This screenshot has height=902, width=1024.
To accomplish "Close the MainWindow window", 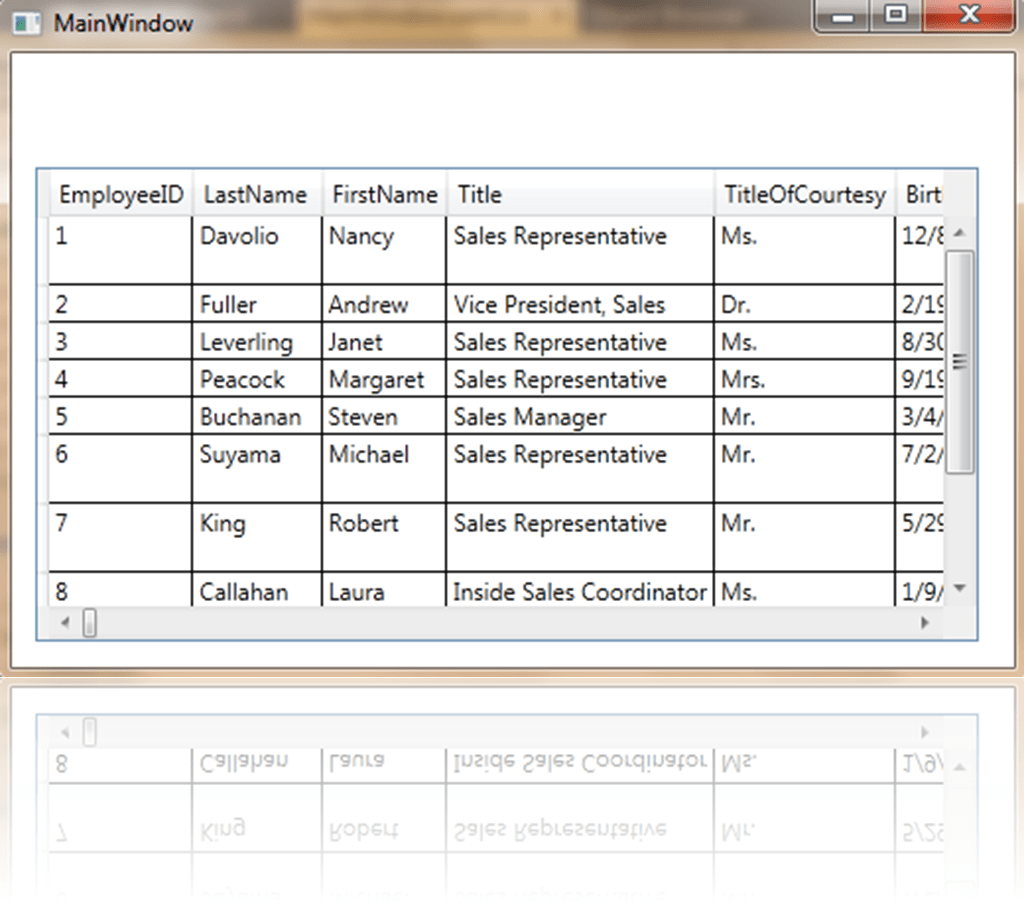I will click(x=967, y=15).
